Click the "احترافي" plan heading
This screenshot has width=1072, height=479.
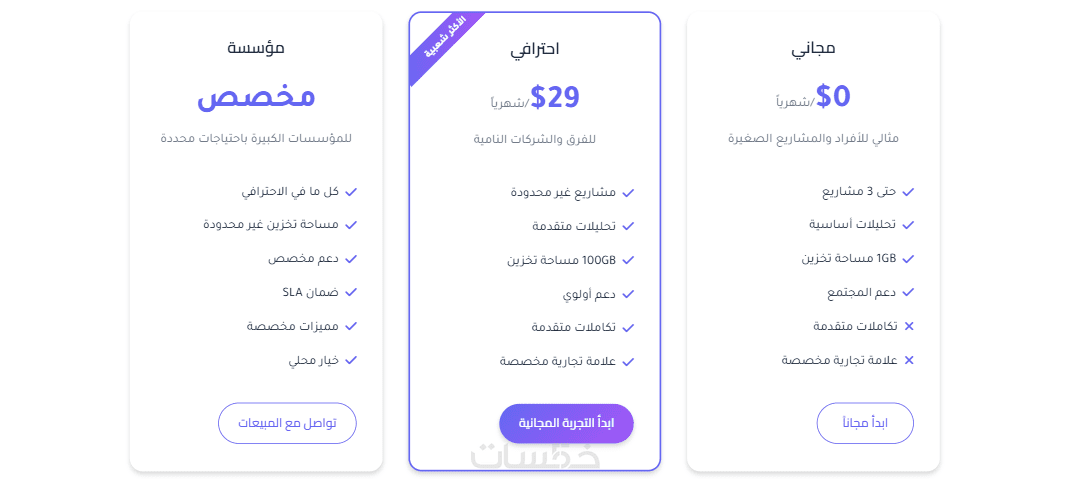point(535,48)
